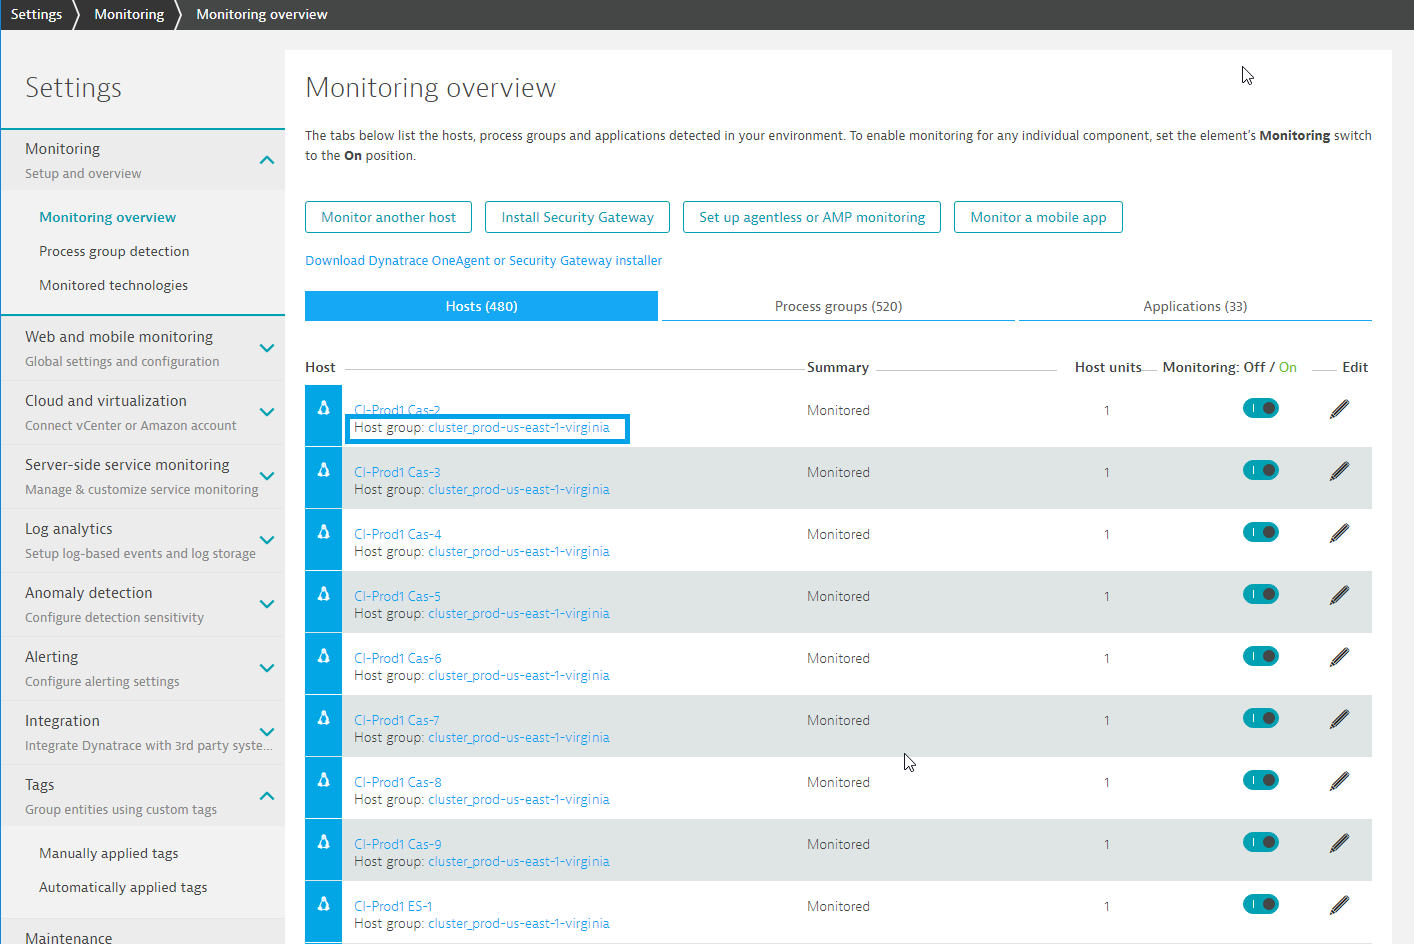The height and width of the screenshot is (944, 1414).
Task: Open host link CI-Prod1 Cas-6
Action: coord(397,658)
